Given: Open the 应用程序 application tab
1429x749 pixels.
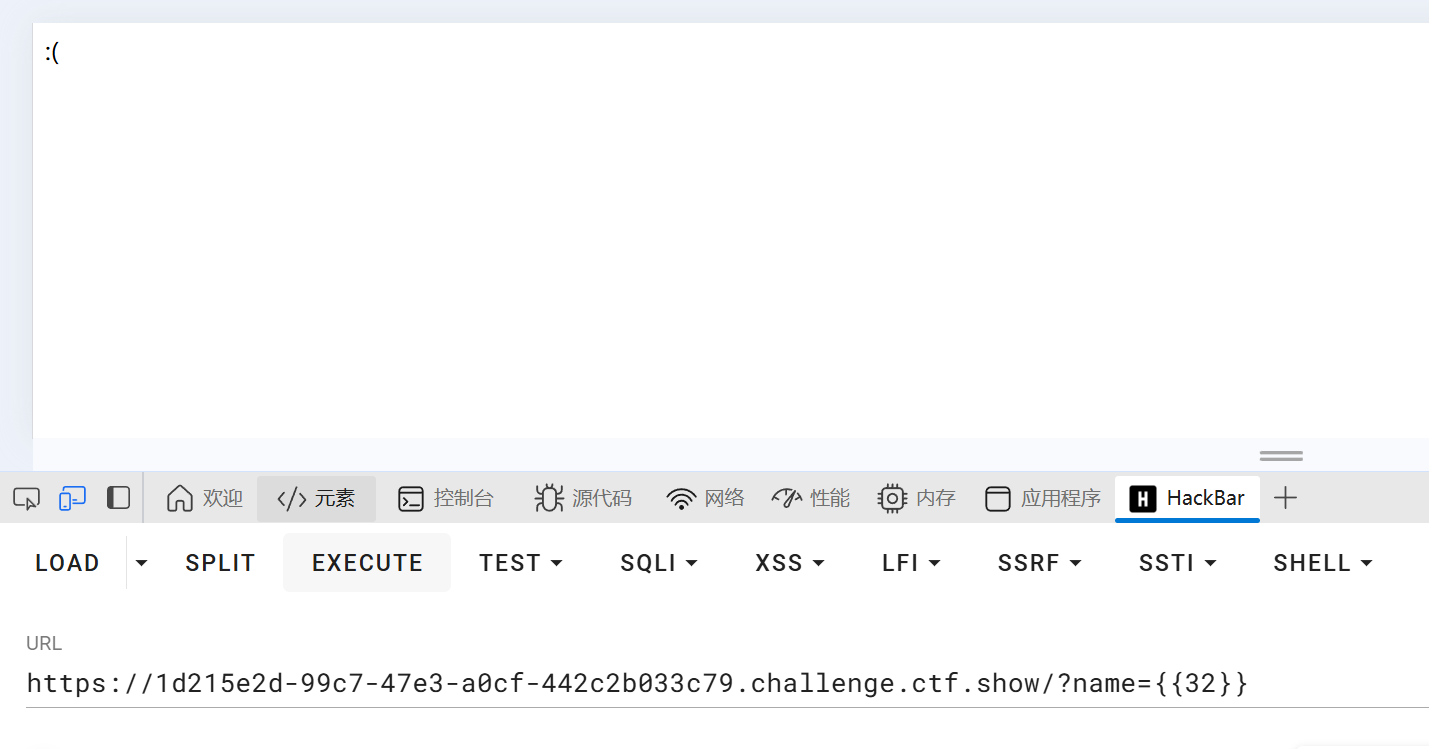Looking at the screenshot, I should 1042,498.
